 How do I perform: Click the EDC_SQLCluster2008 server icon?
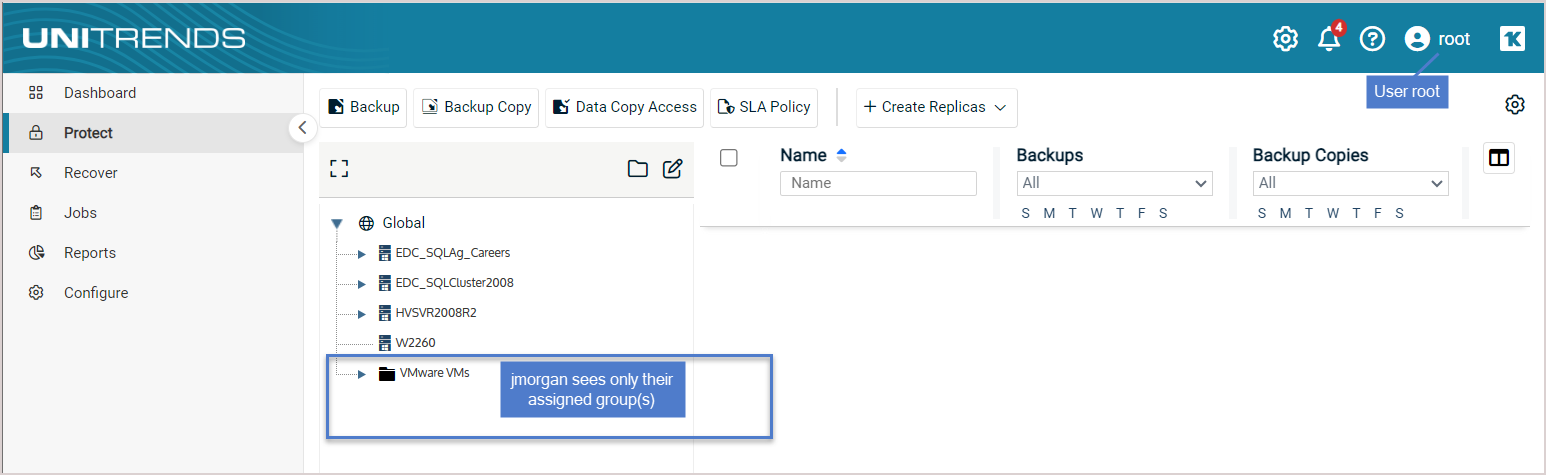point(385,283)
